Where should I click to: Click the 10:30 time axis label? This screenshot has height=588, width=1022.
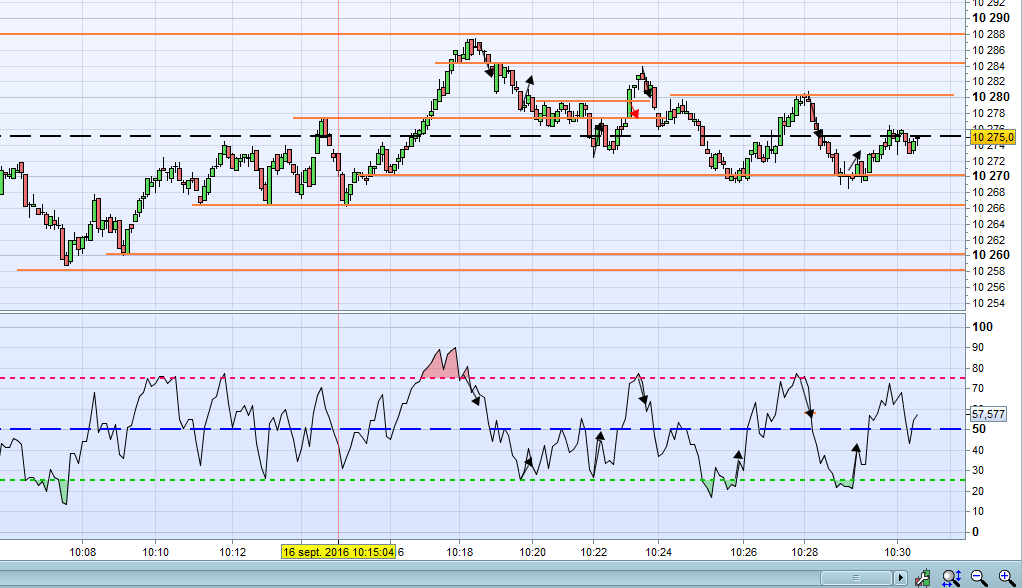[x=898, y=552]
